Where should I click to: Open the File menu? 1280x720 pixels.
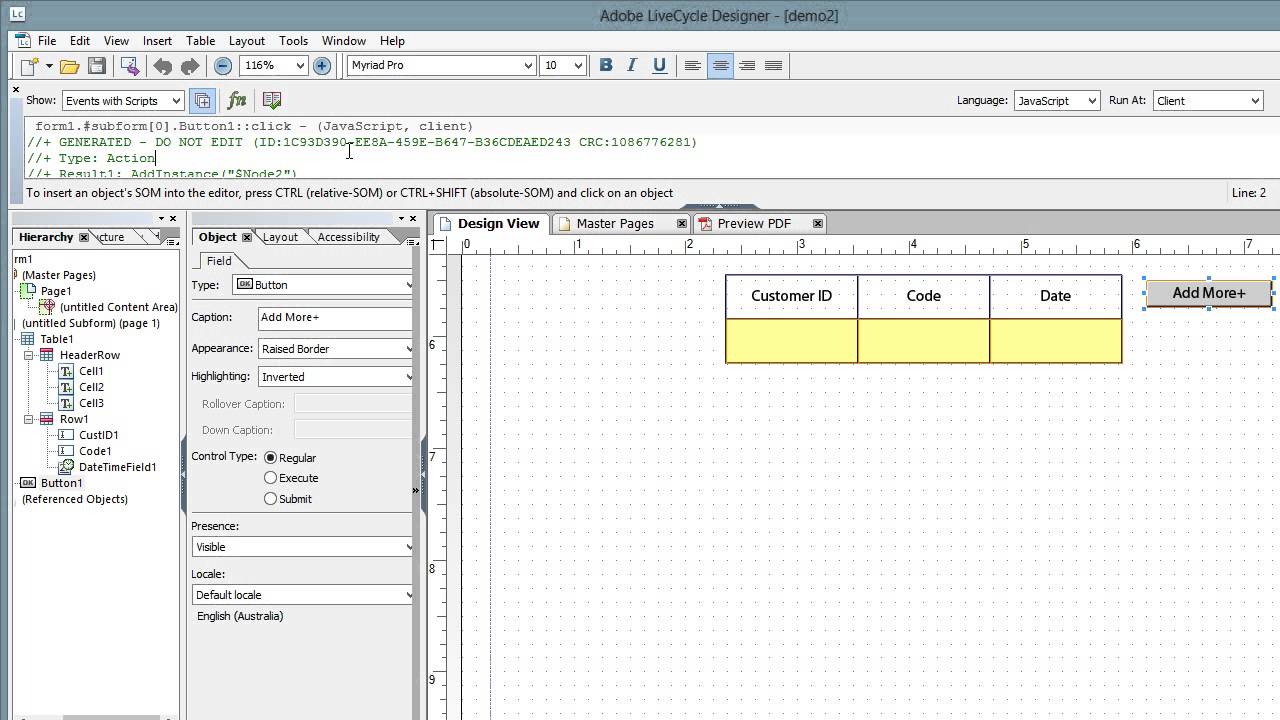47,41
